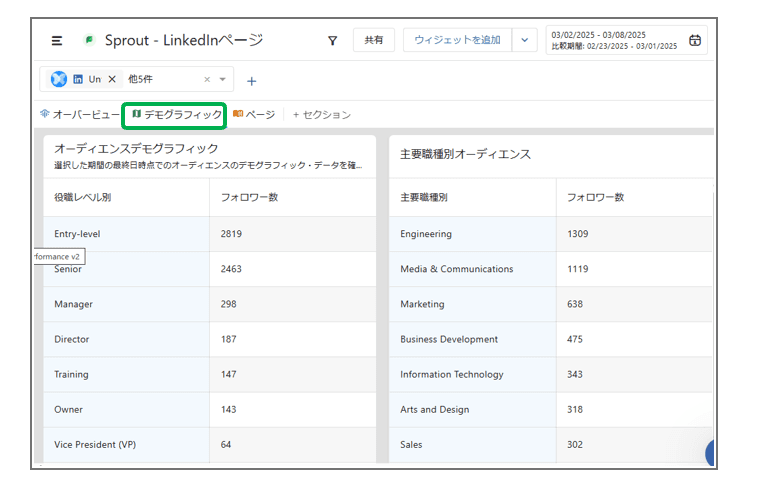Open the filter funnel icon
Viewport: 757px width, 483px height.
(332, 40)
